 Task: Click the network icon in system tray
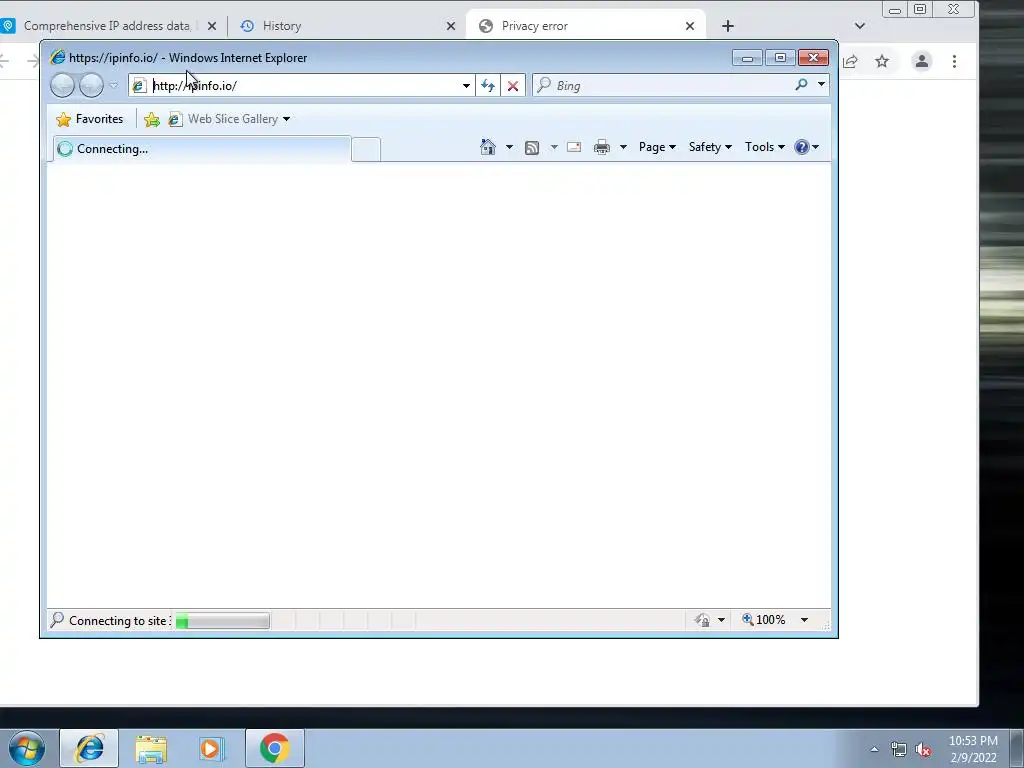click(x=899, y=750)
